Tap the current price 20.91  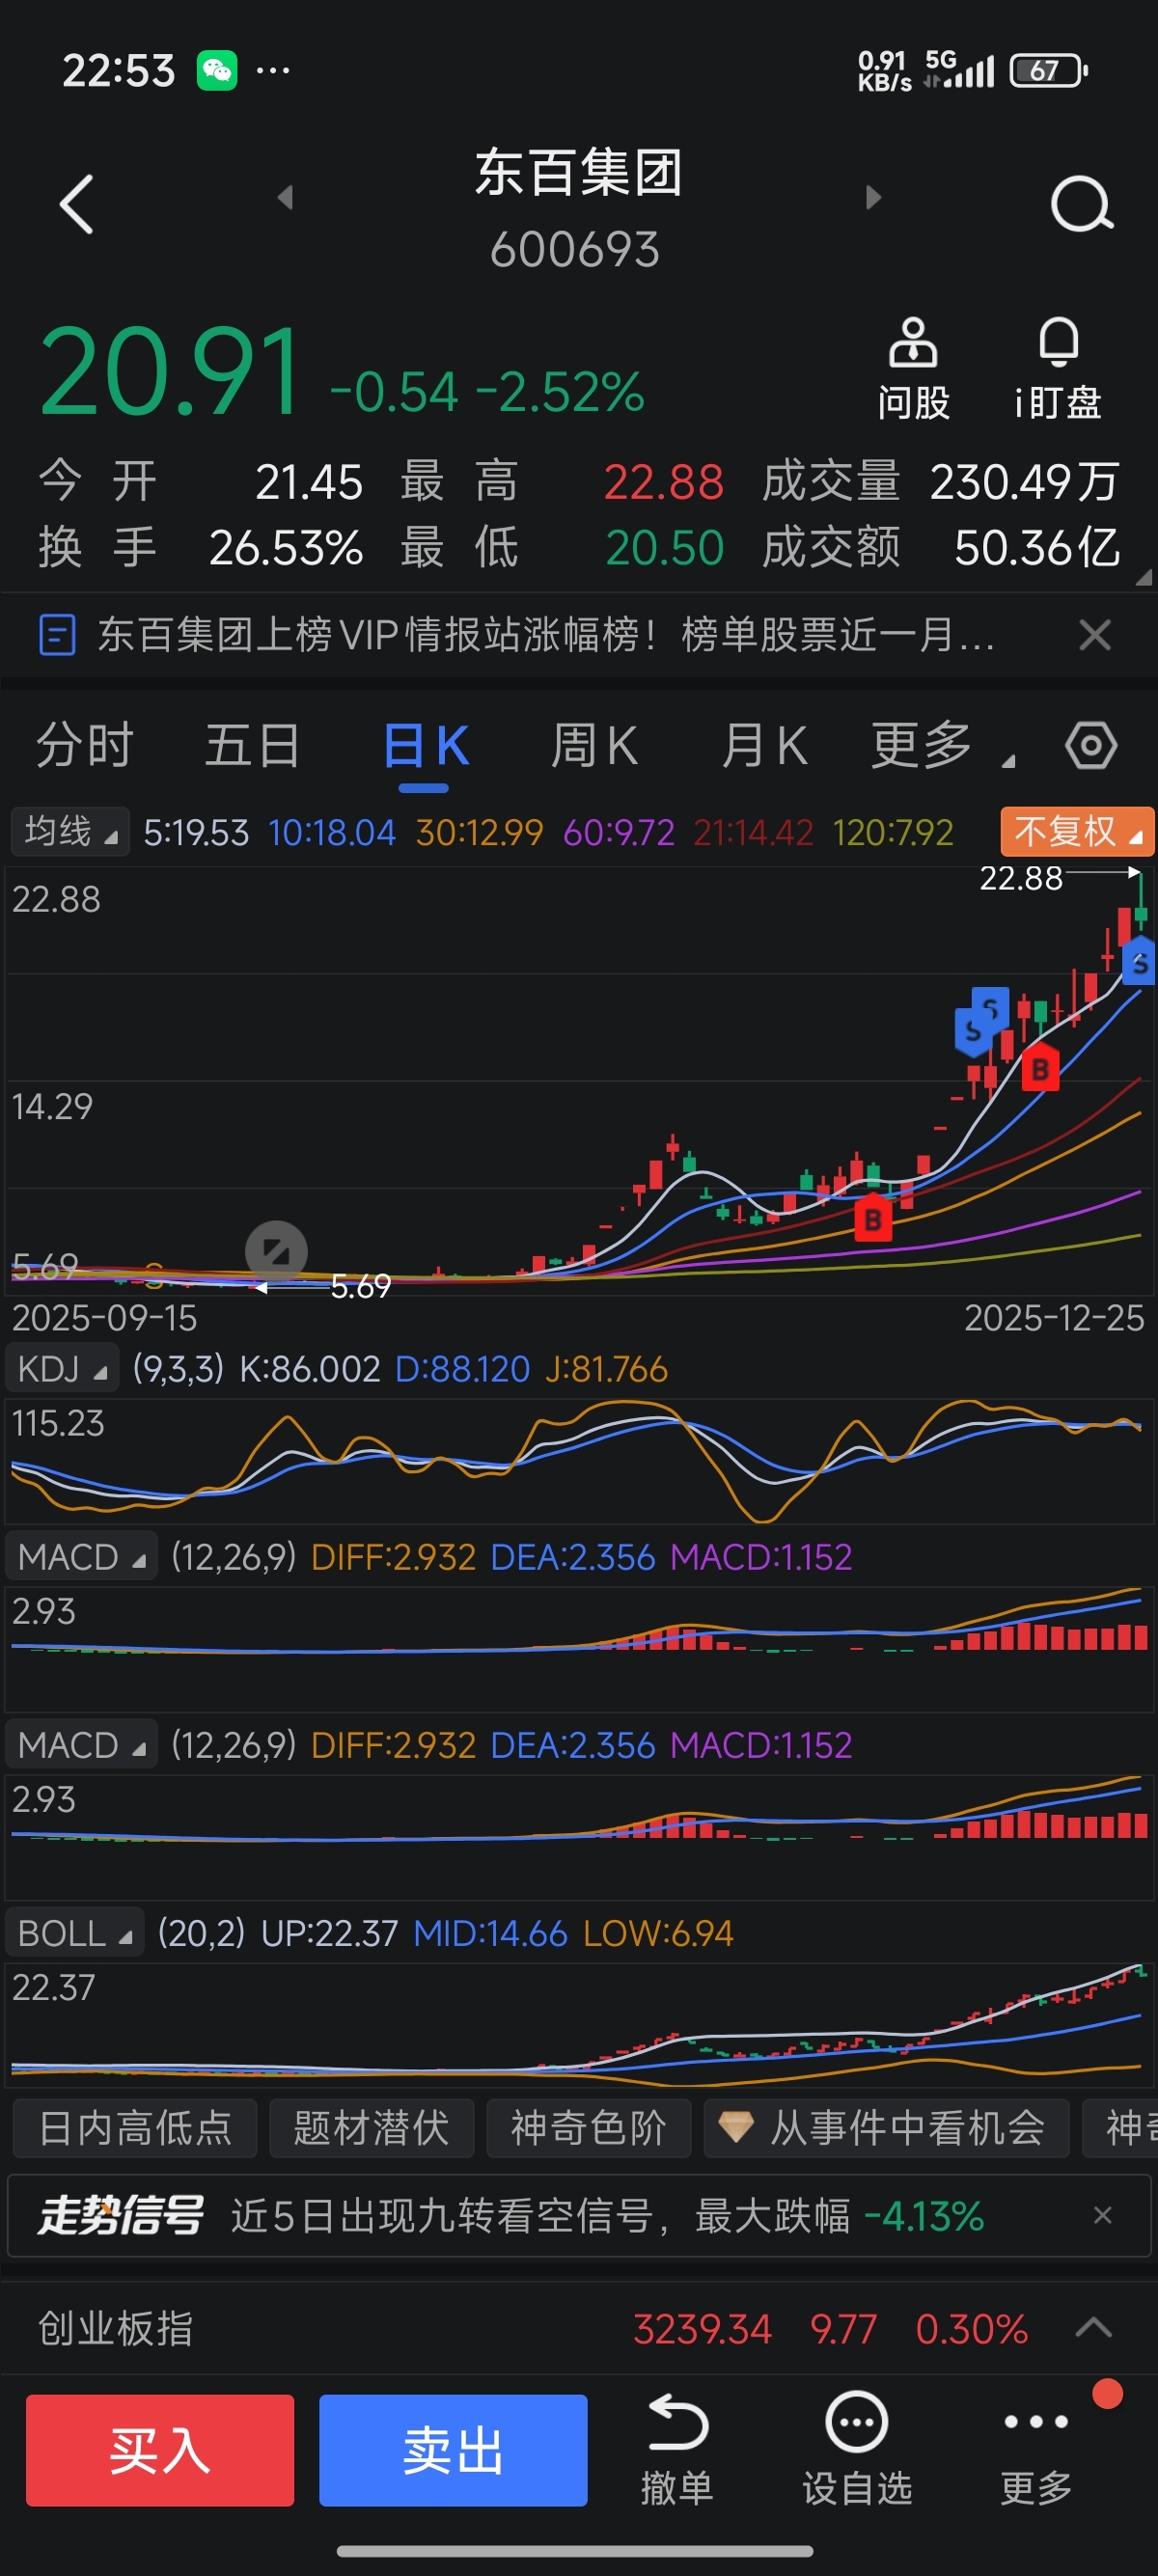click(x=170, y=372)
